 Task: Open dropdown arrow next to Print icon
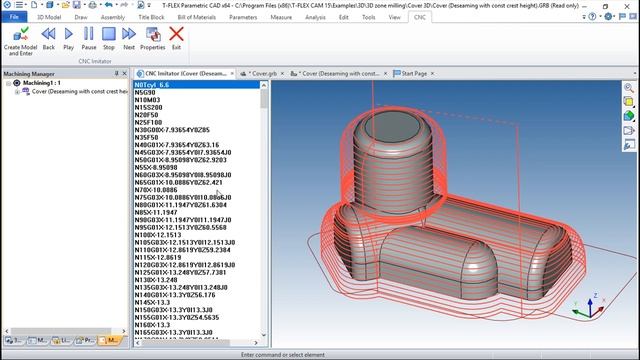pos(100,5)
